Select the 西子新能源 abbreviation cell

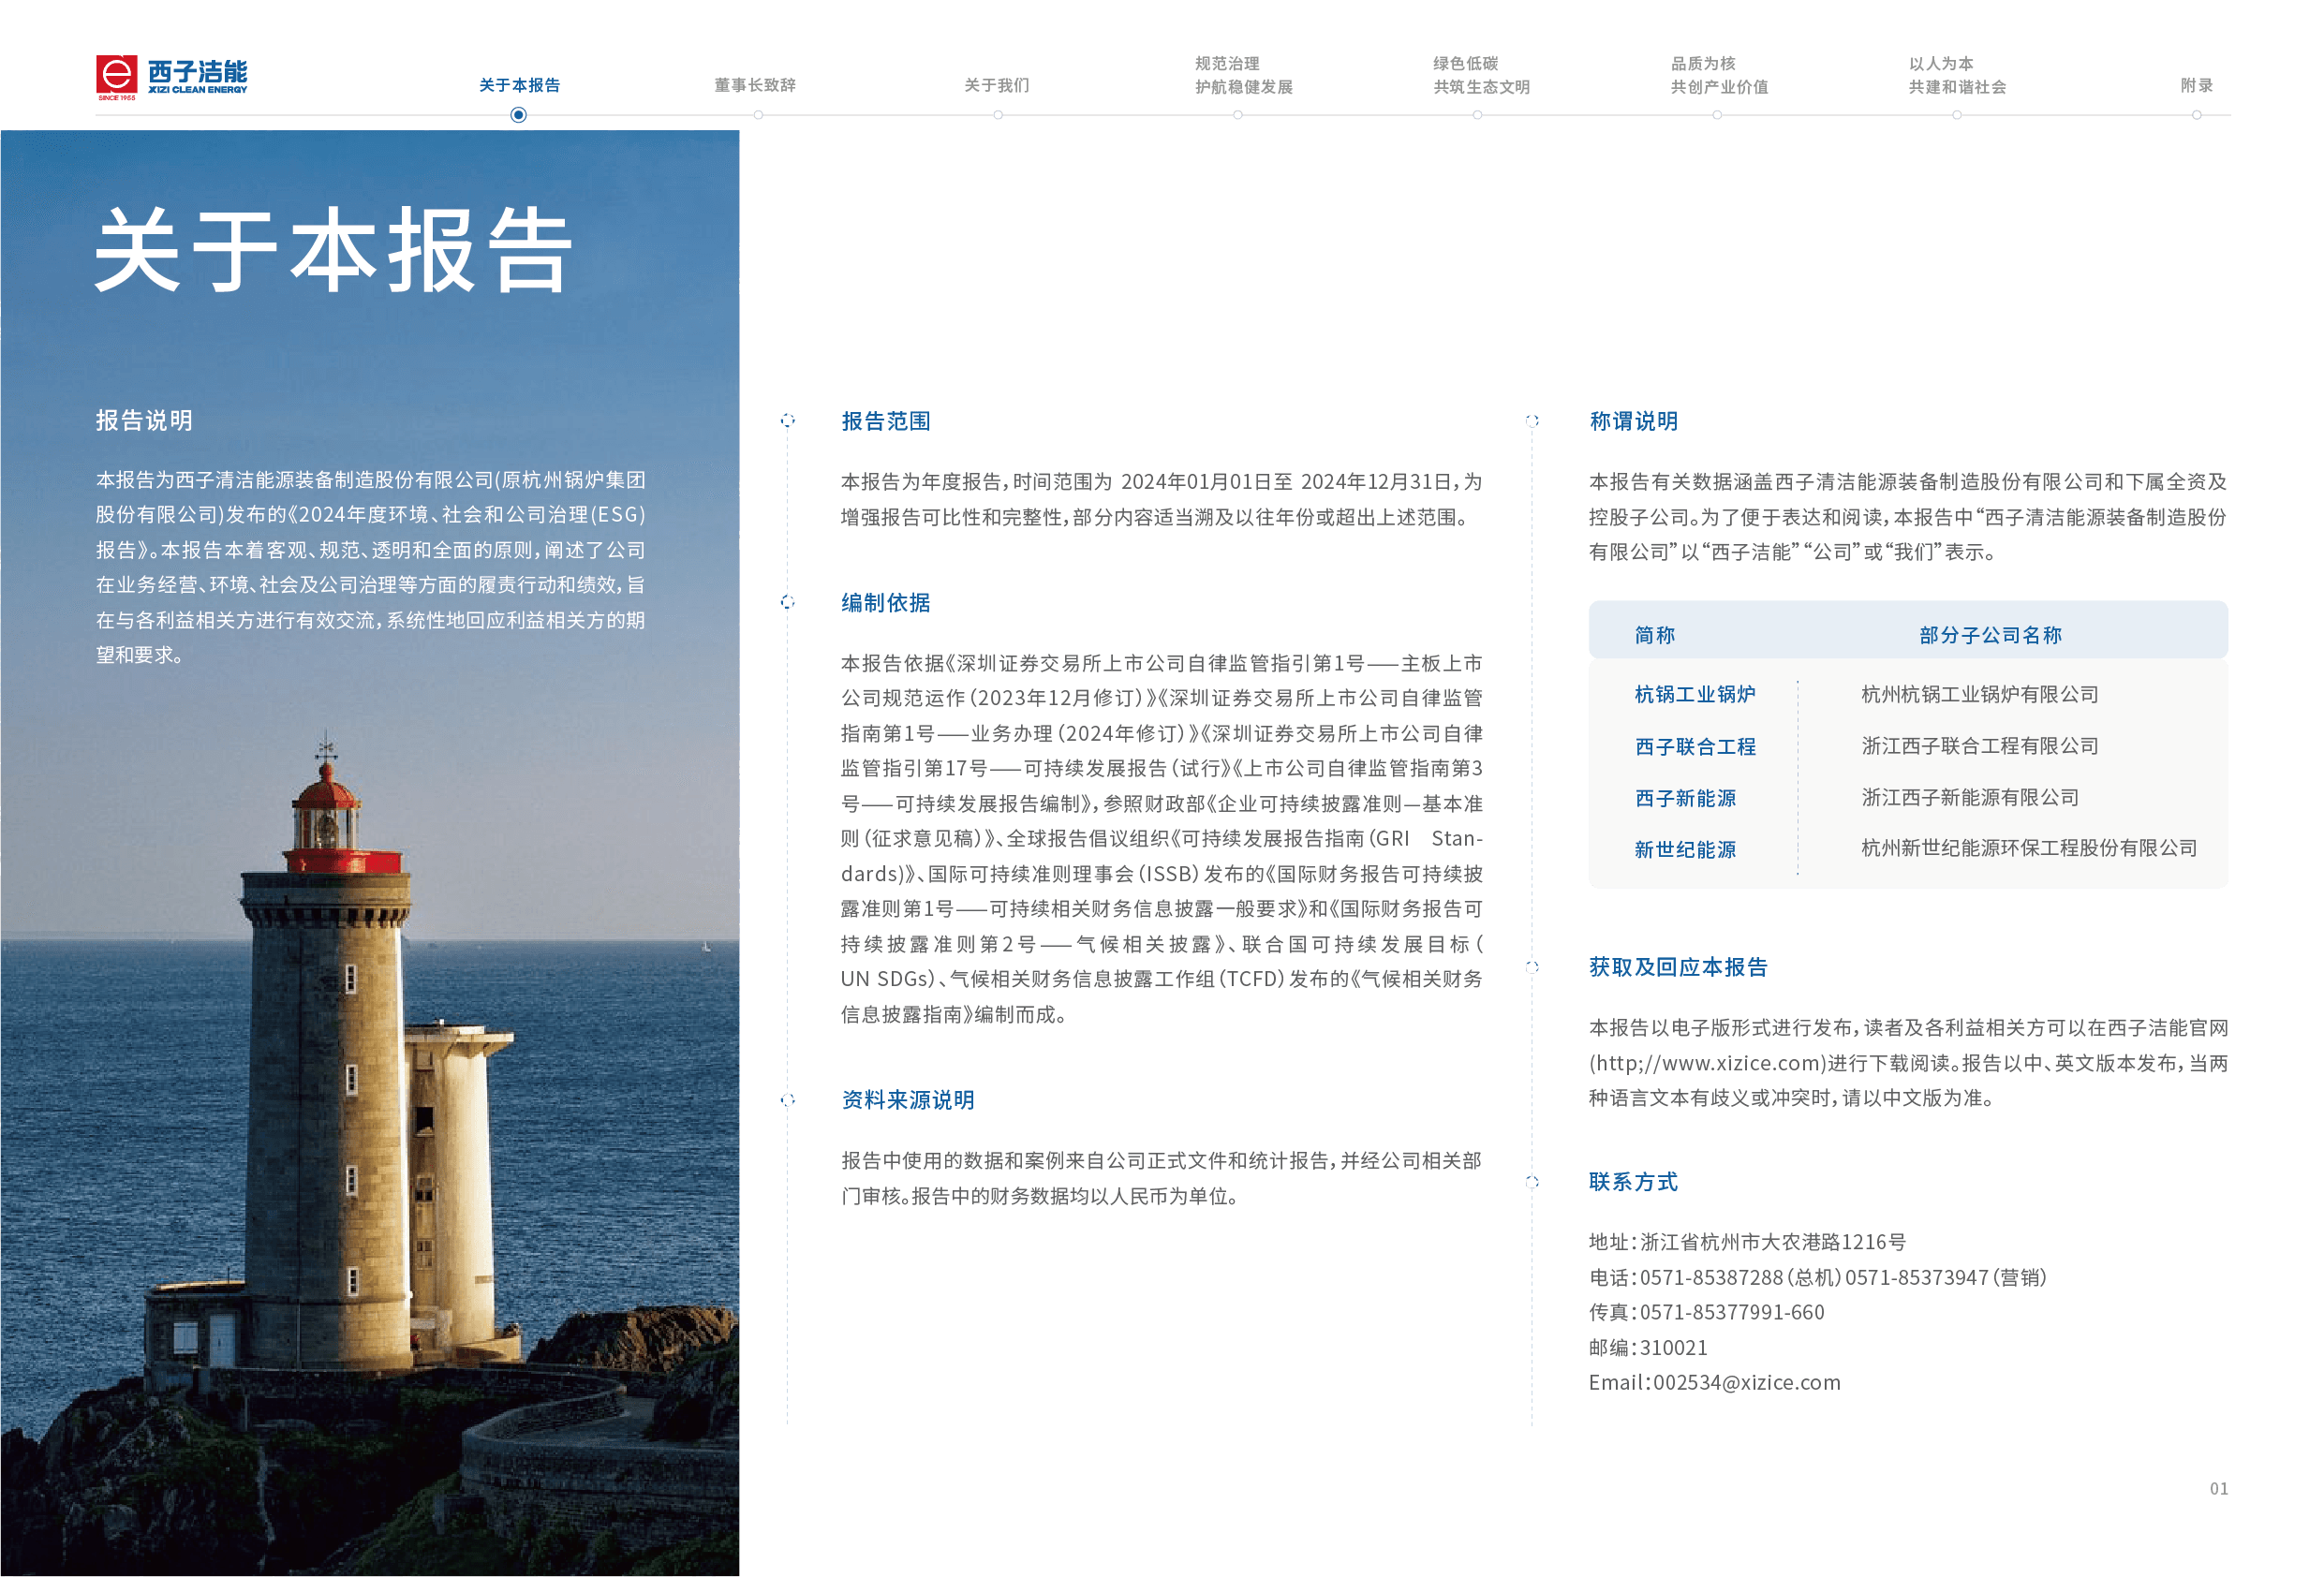(1685, 798)
